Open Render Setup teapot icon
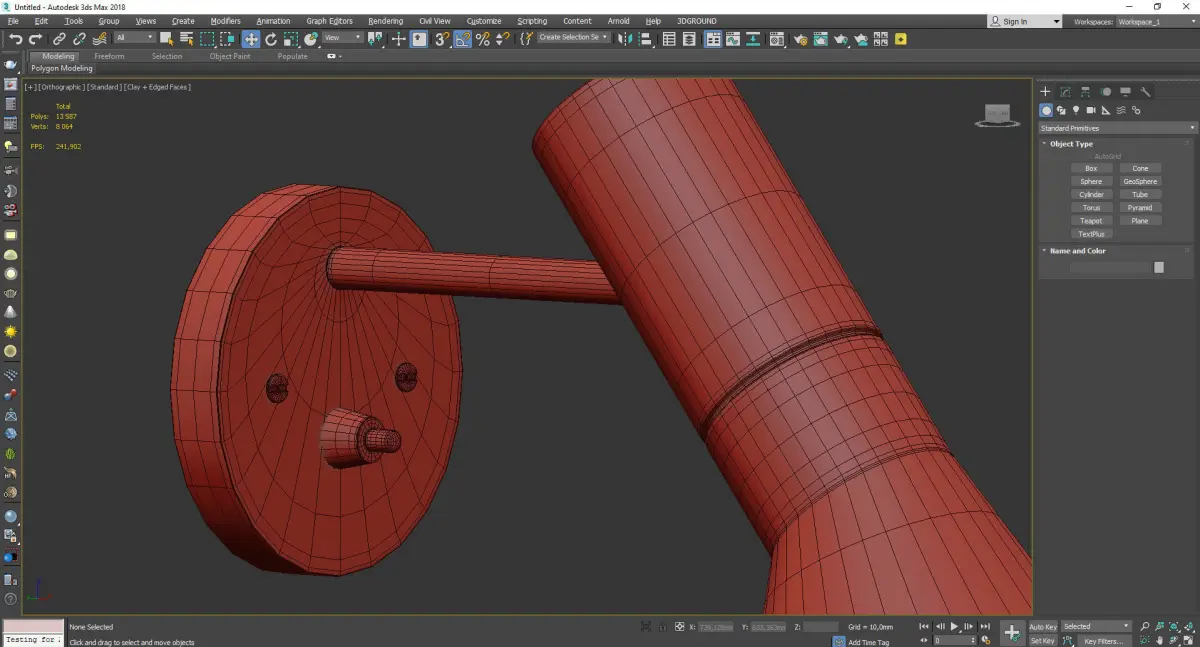This screenshot has width=1200, height=647. [800, 39]
